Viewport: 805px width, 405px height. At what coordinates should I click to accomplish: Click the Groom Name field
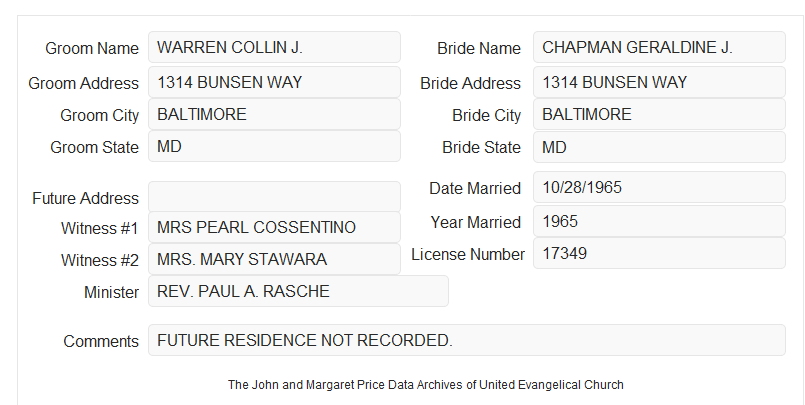point(274,47)
